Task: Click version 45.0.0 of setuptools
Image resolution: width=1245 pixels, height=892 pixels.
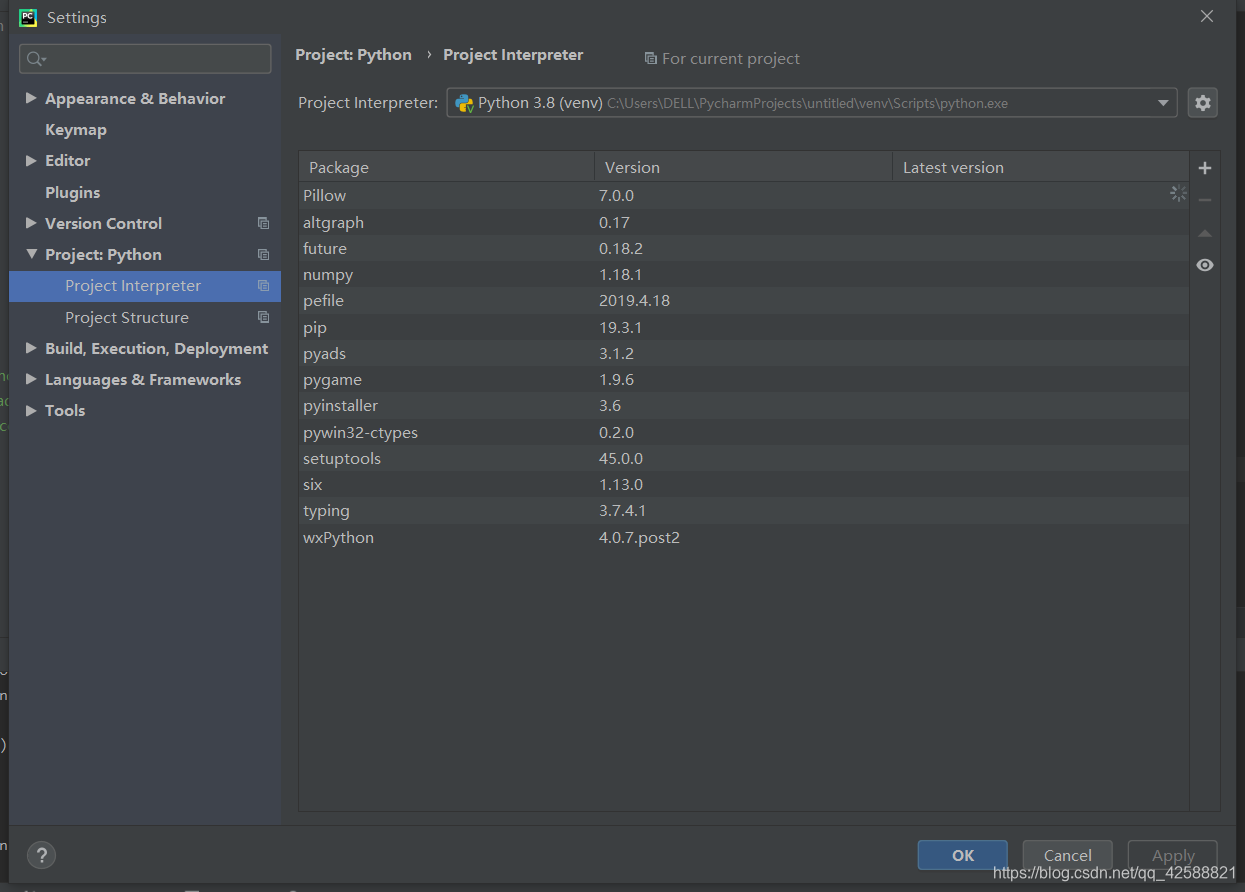Action: [621, 458]
